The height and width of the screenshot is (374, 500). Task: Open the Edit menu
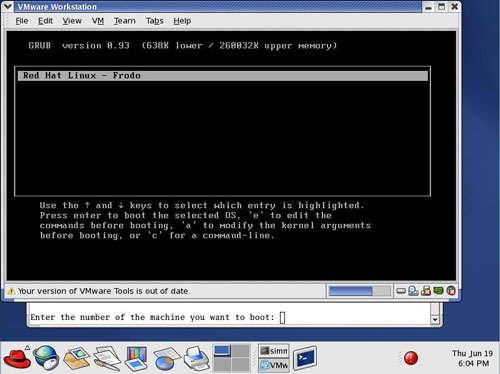(45, 21)
